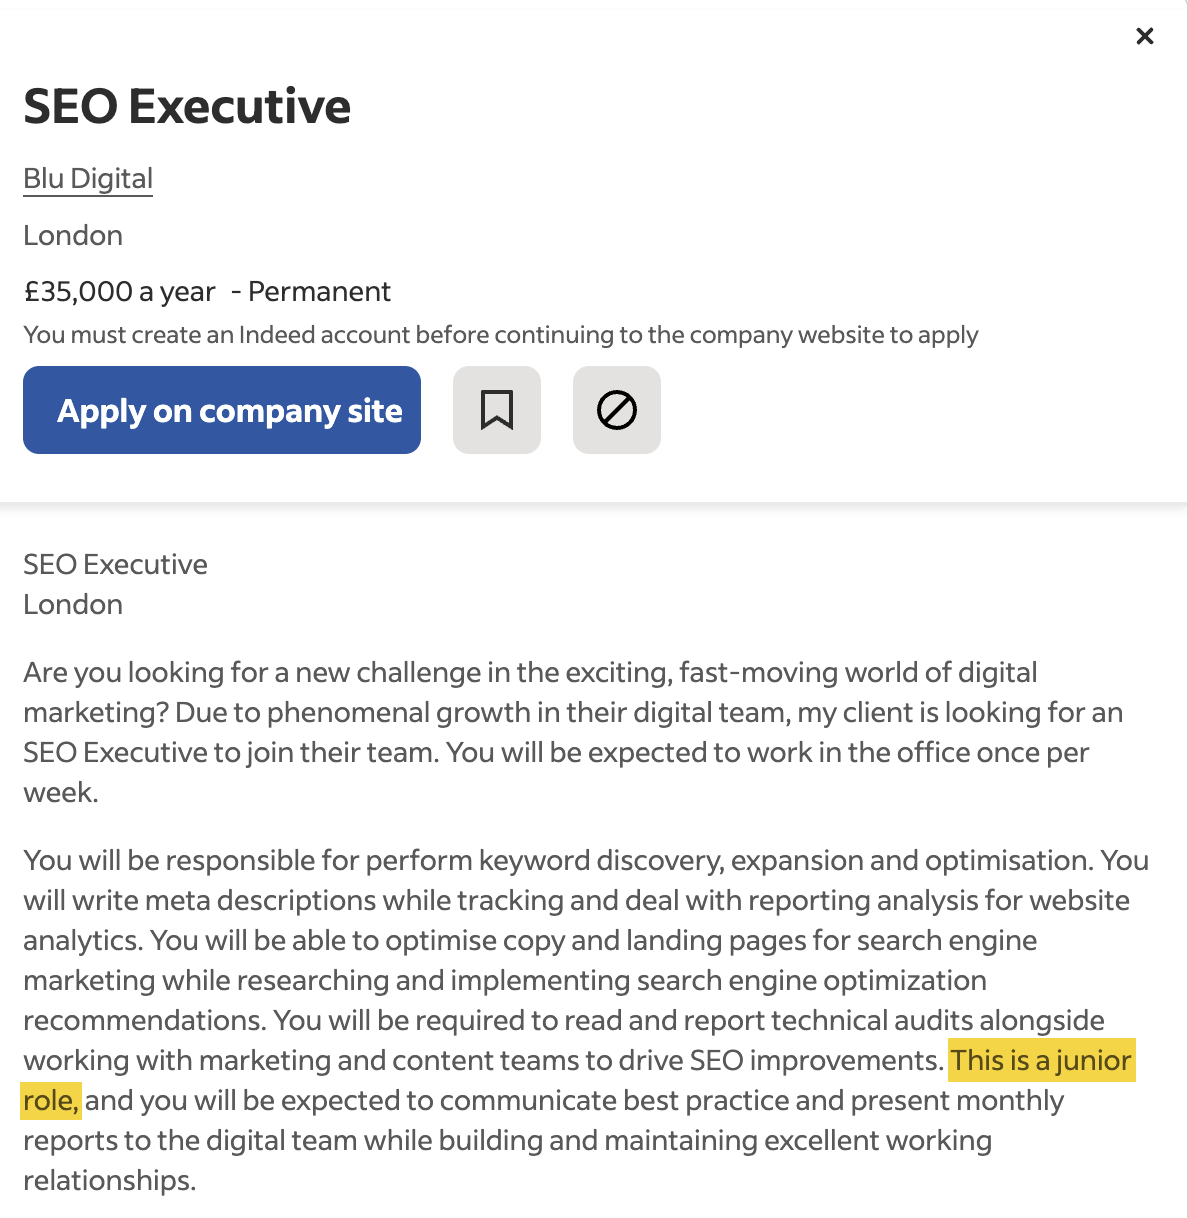
Task: Select the Permanent employment type label
Action: click(x=320, y=291)
